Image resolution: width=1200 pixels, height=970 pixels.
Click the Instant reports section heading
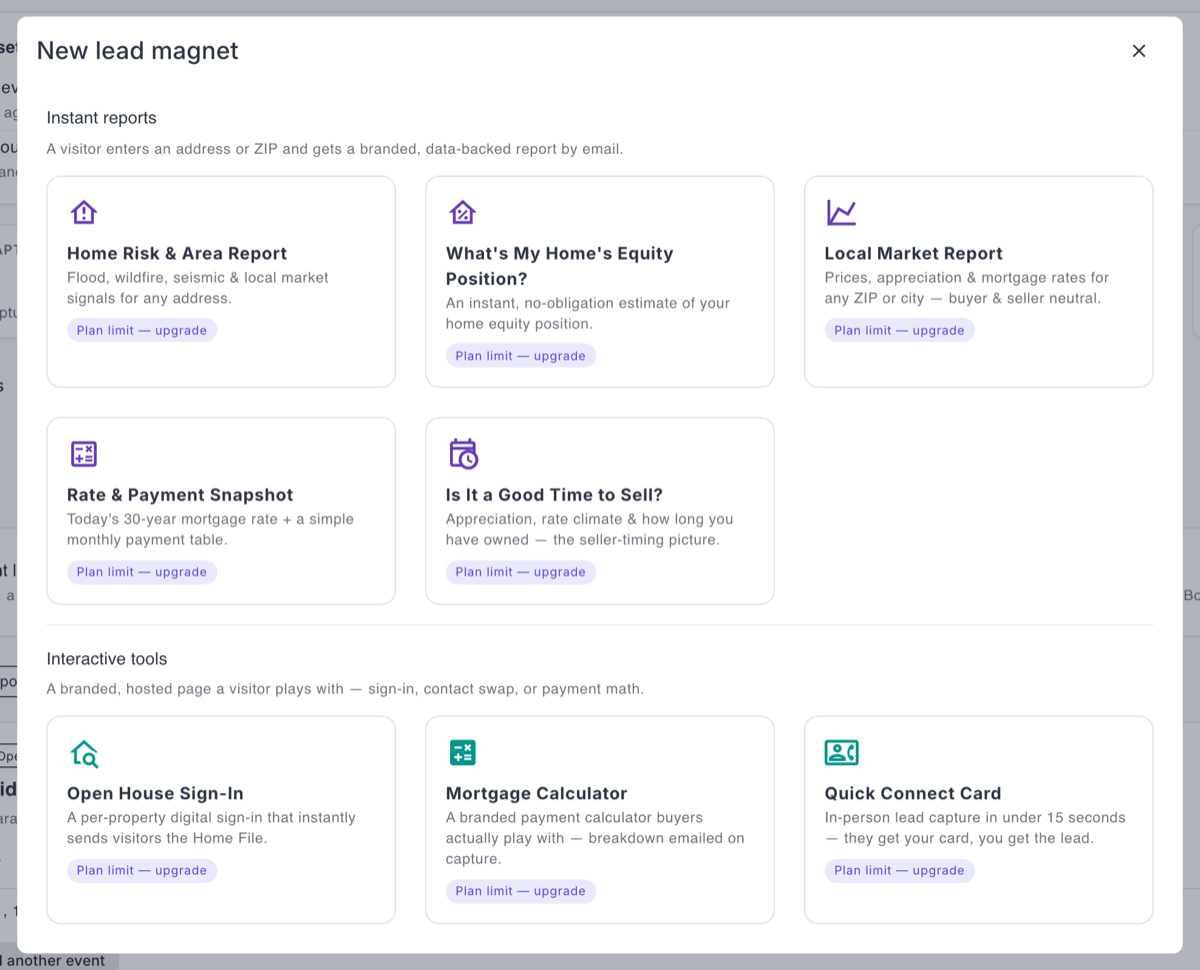[x=101, y=118]
